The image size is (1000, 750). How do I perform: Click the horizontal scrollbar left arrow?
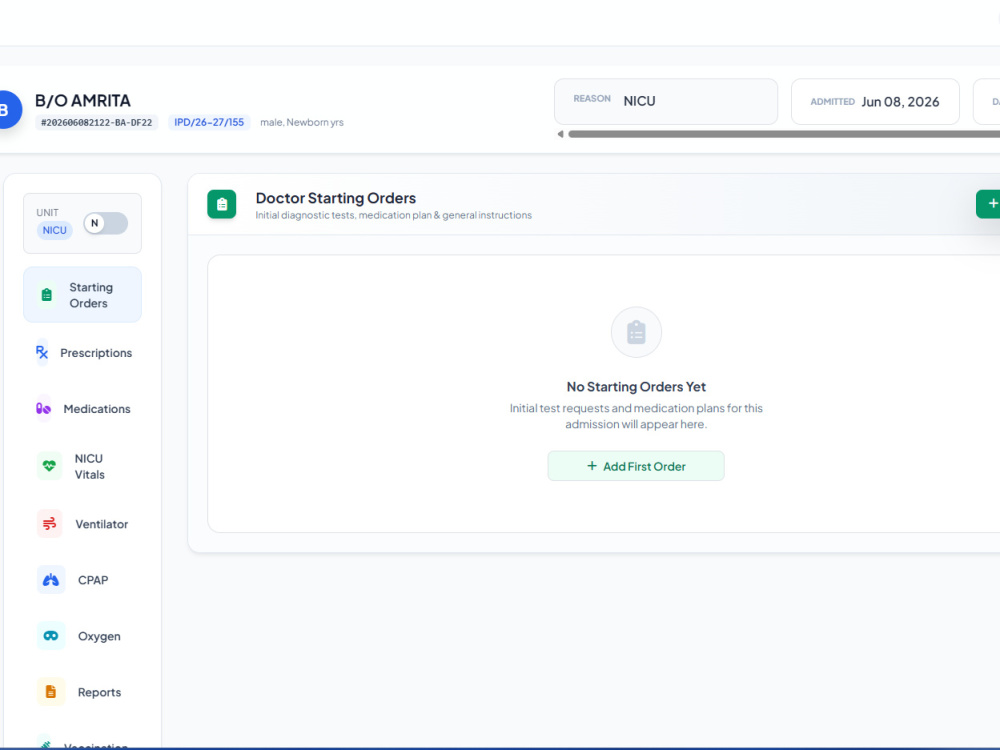pos(560,134)
